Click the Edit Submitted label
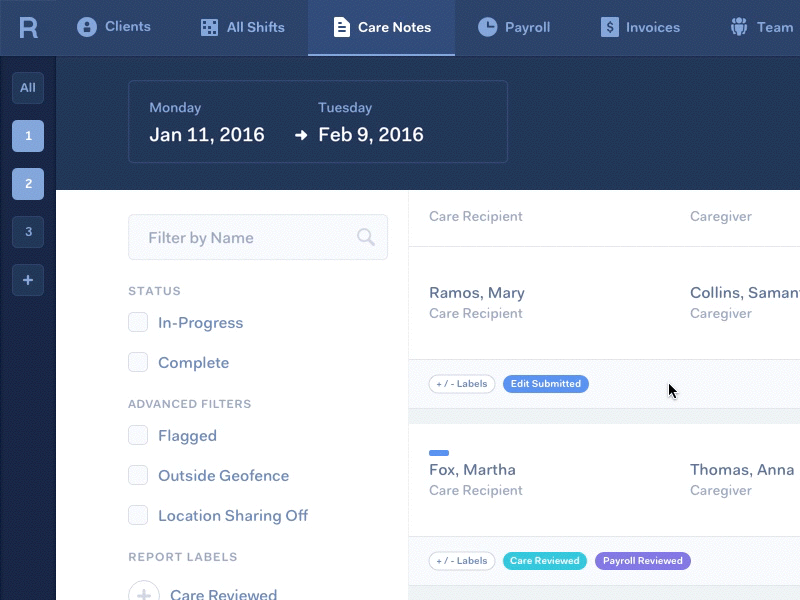800x600 pixels. click(x=545, y=383)
